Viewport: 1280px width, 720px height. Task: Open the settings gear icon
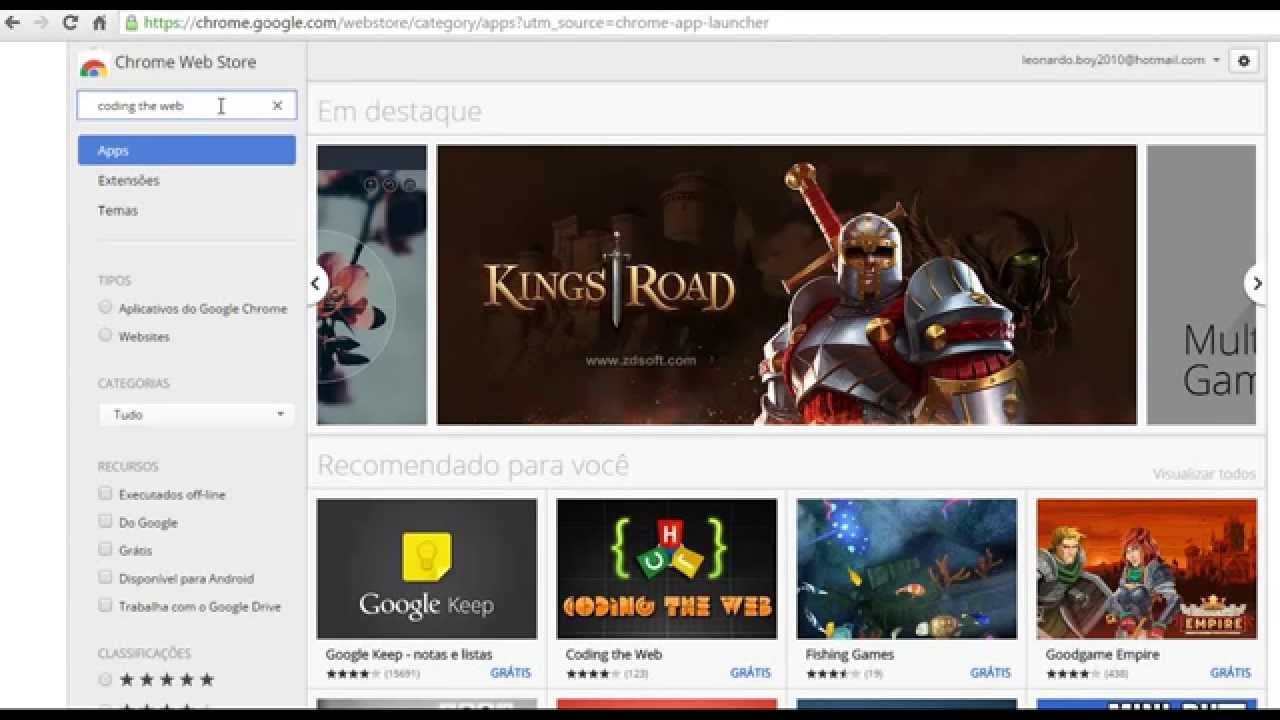pos(1243,60)
